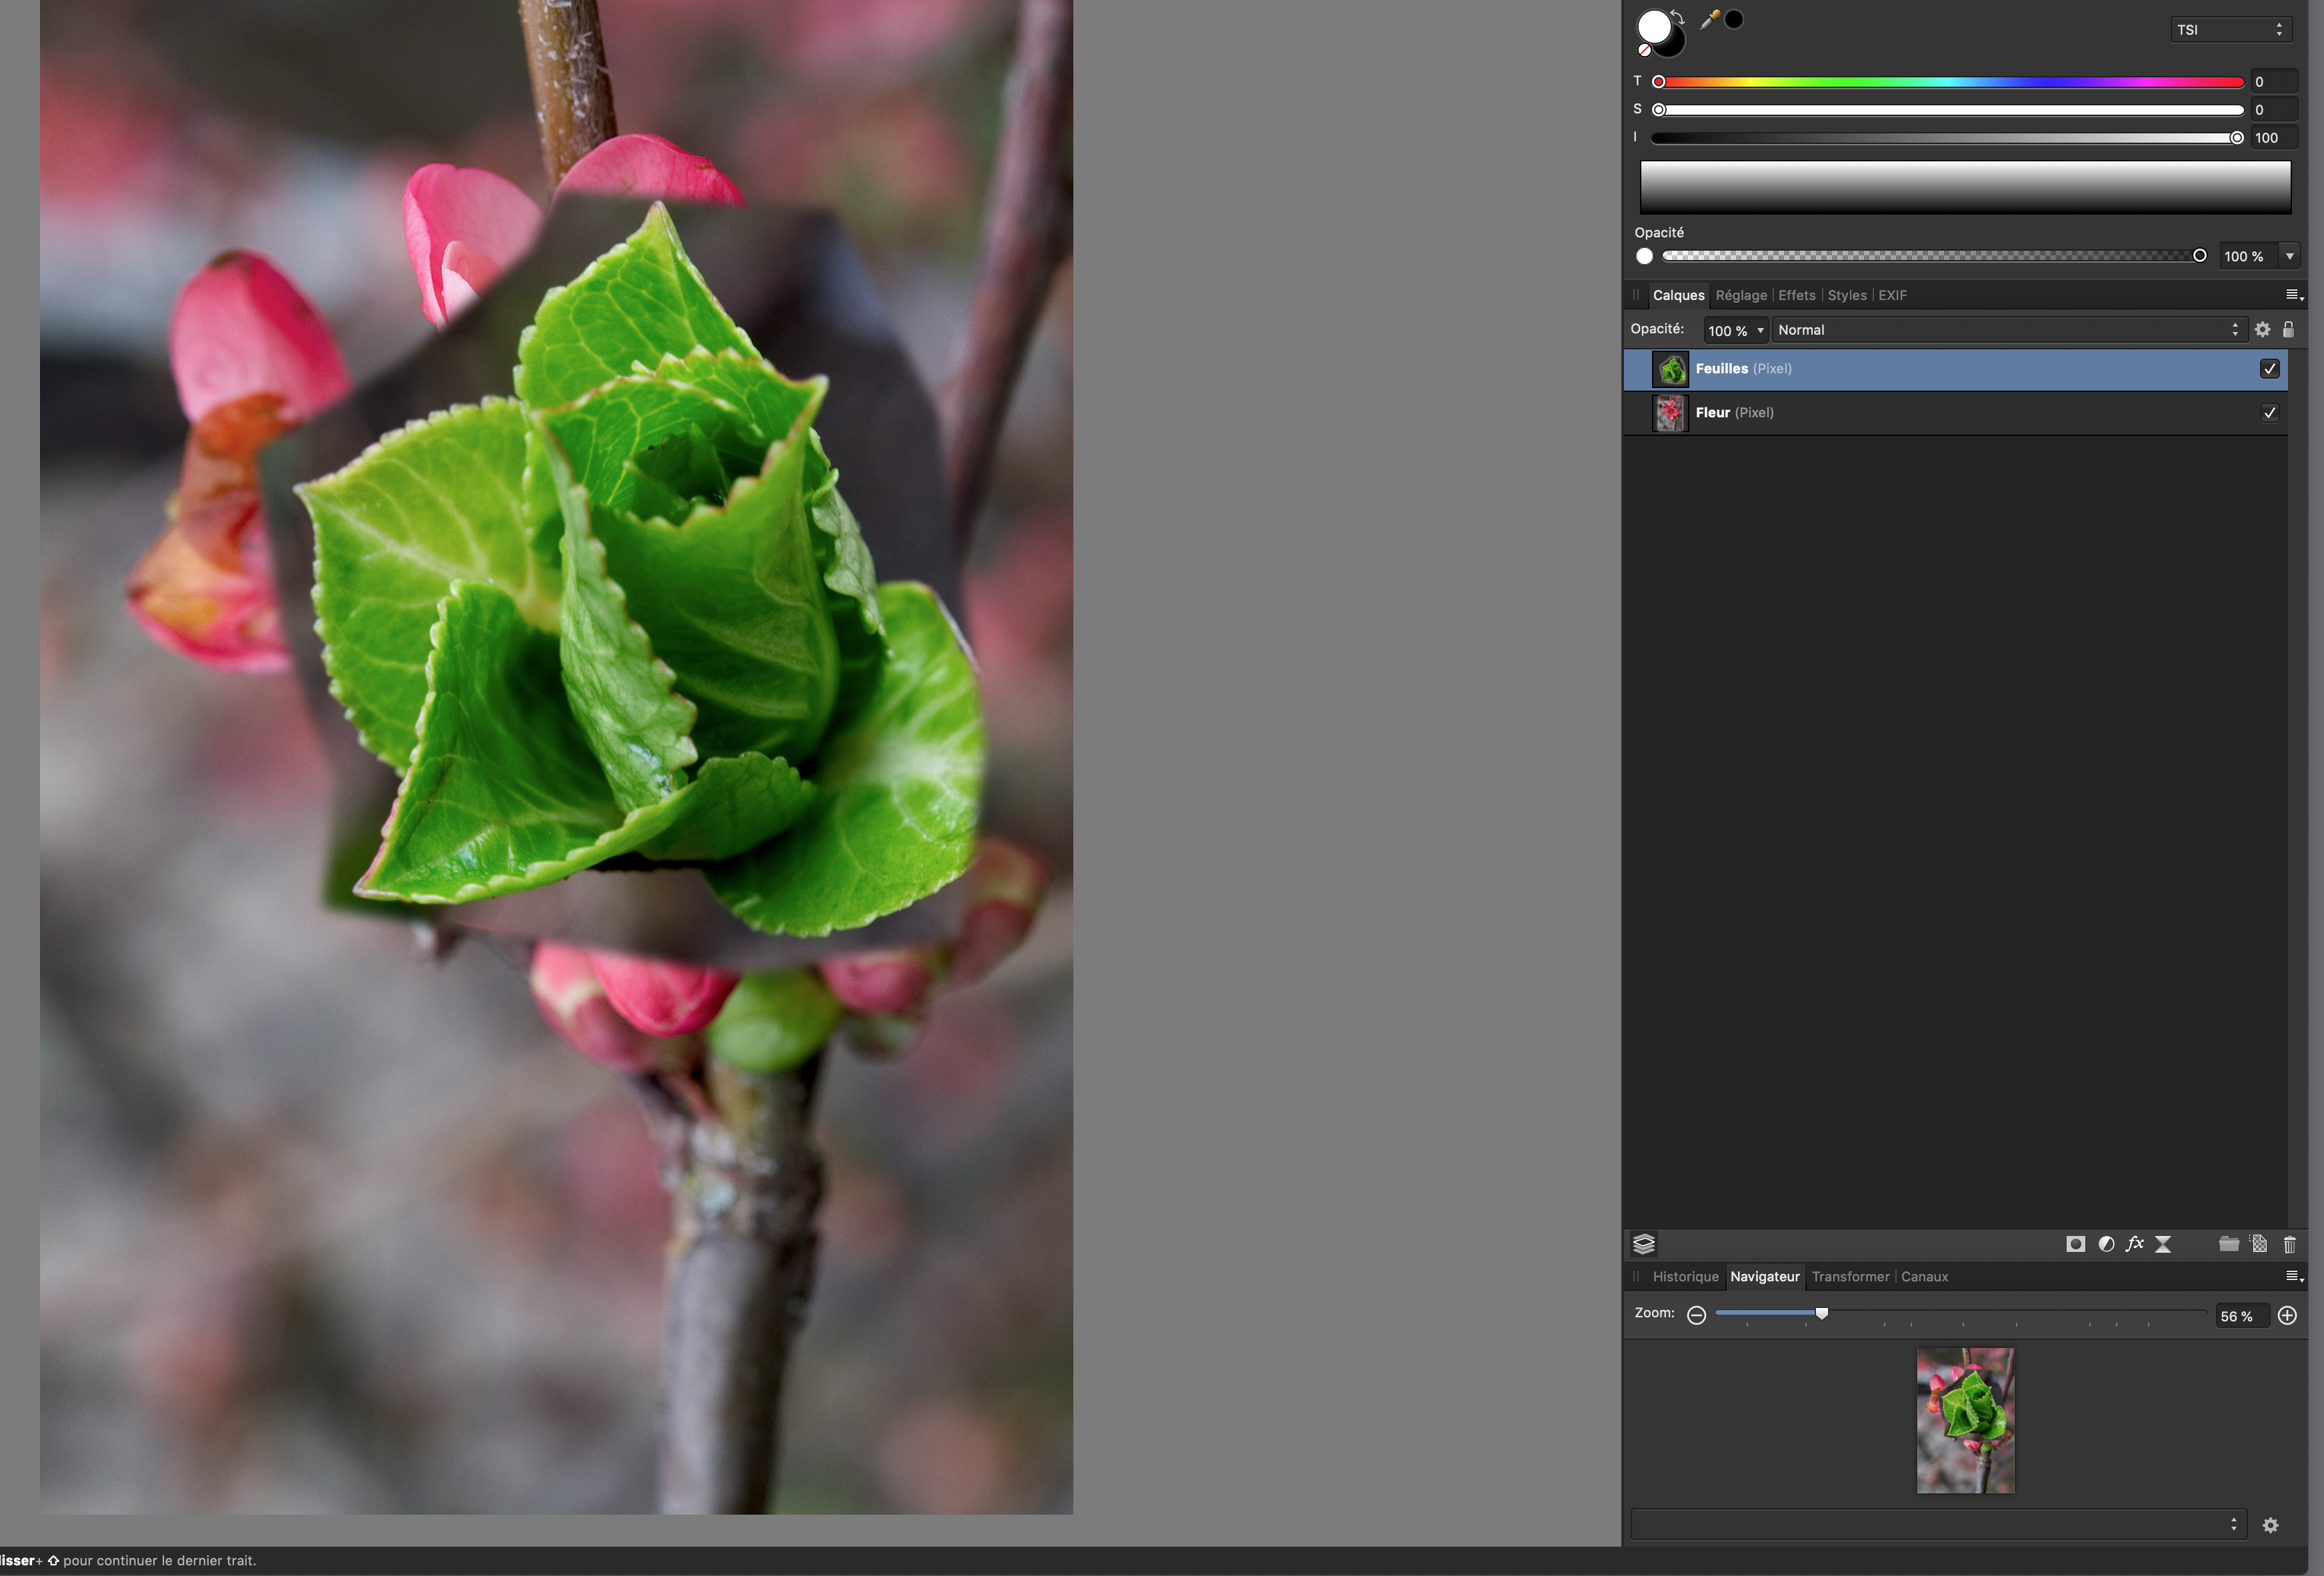Screen dimensions: 2324x1576
Task: Click on the hue T slider track
Action: [1950, 82]
